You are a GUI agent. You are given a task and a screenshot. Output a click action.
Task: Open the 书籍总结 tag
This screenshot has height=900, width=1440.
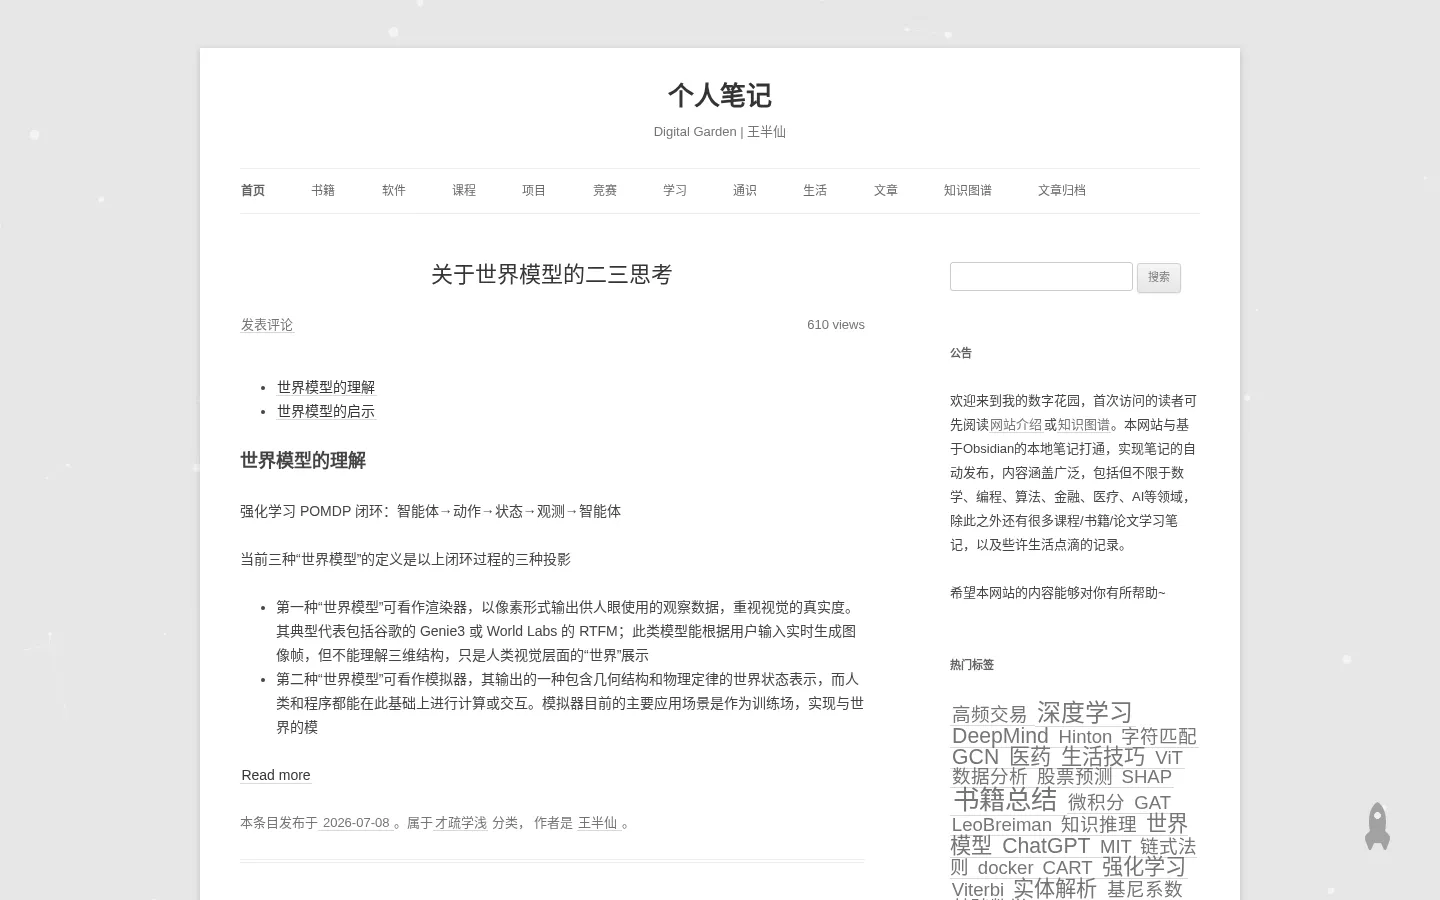click(1005, 799)
